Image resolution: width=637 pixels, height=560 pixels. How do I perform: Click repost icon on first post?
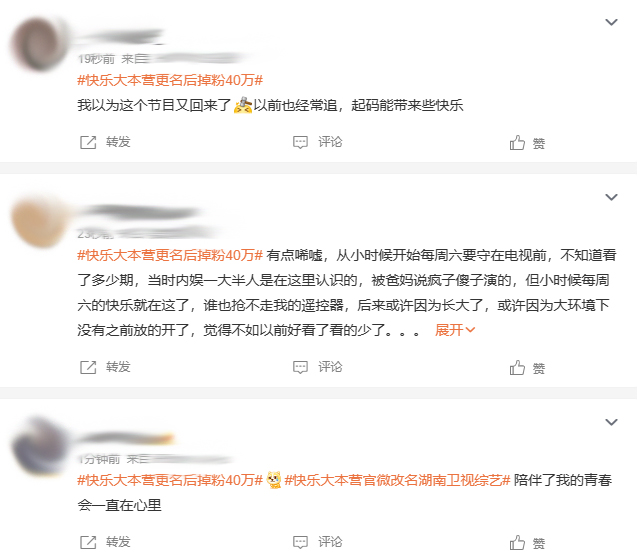88,142
